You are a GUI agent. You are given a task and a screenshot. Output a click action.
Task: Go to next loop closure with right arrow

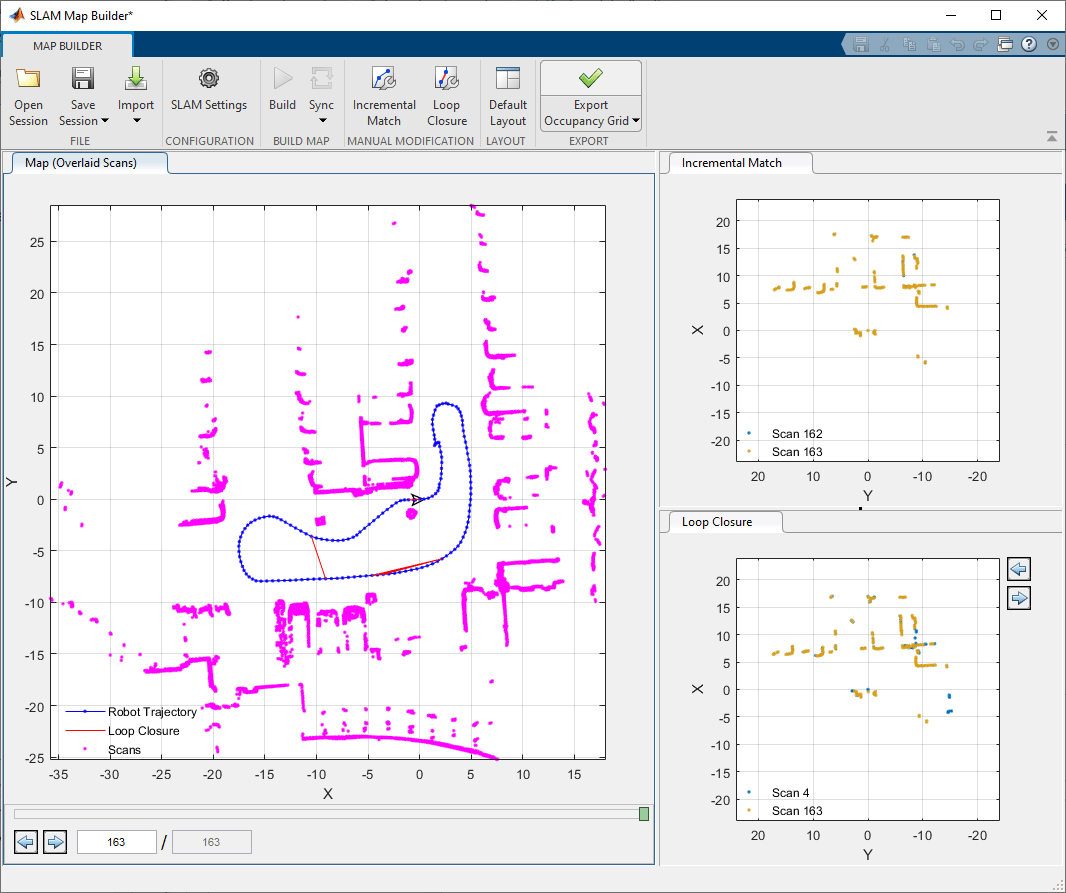pos(1019,598)
